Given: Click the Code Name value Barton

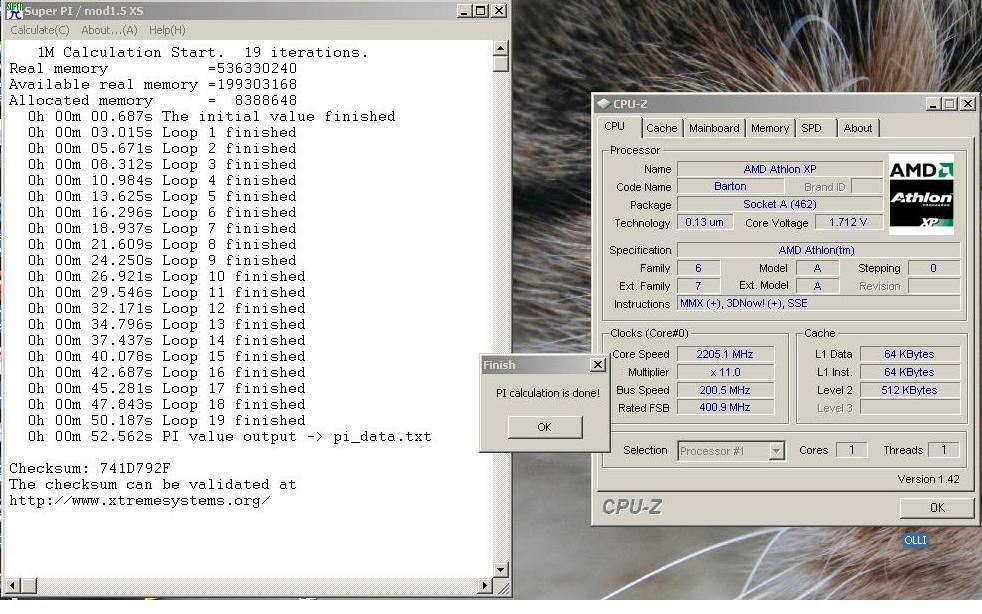Looking at the screenshot, I should coord(730,187).
